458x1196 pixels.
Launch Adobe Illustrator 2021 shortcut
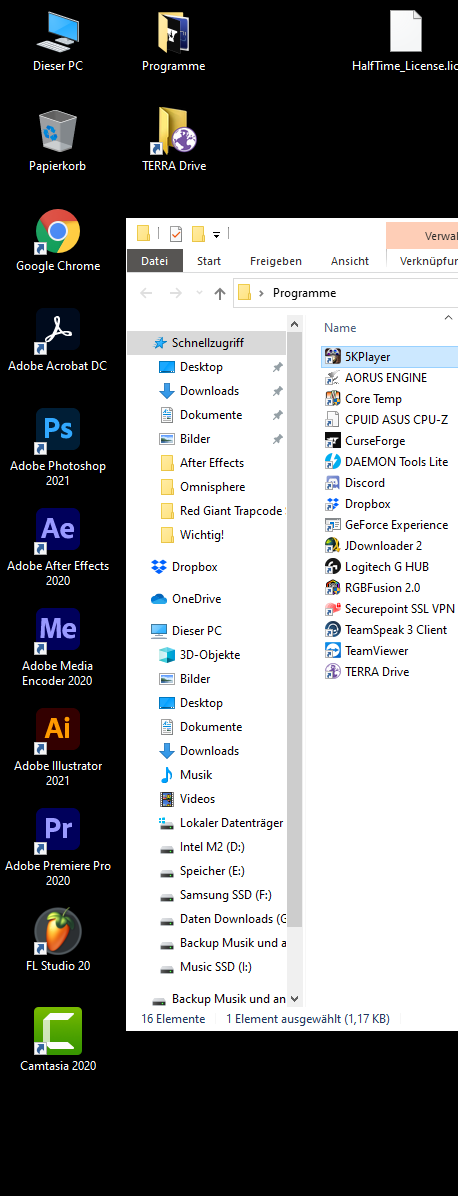click(x=58, y=748)
